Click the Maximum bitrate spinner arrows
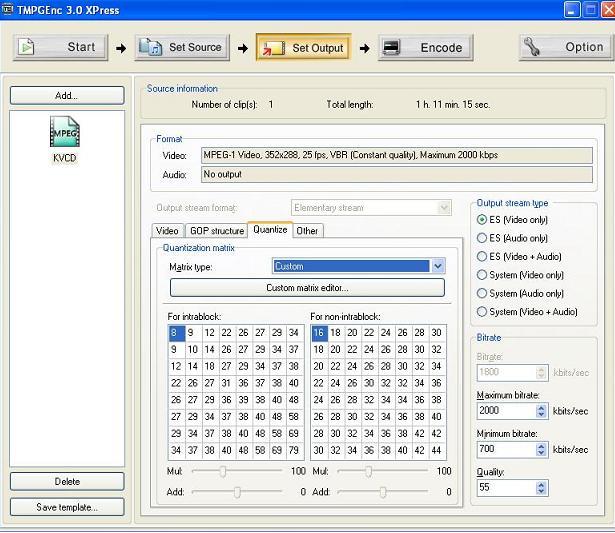 (541, 411)
